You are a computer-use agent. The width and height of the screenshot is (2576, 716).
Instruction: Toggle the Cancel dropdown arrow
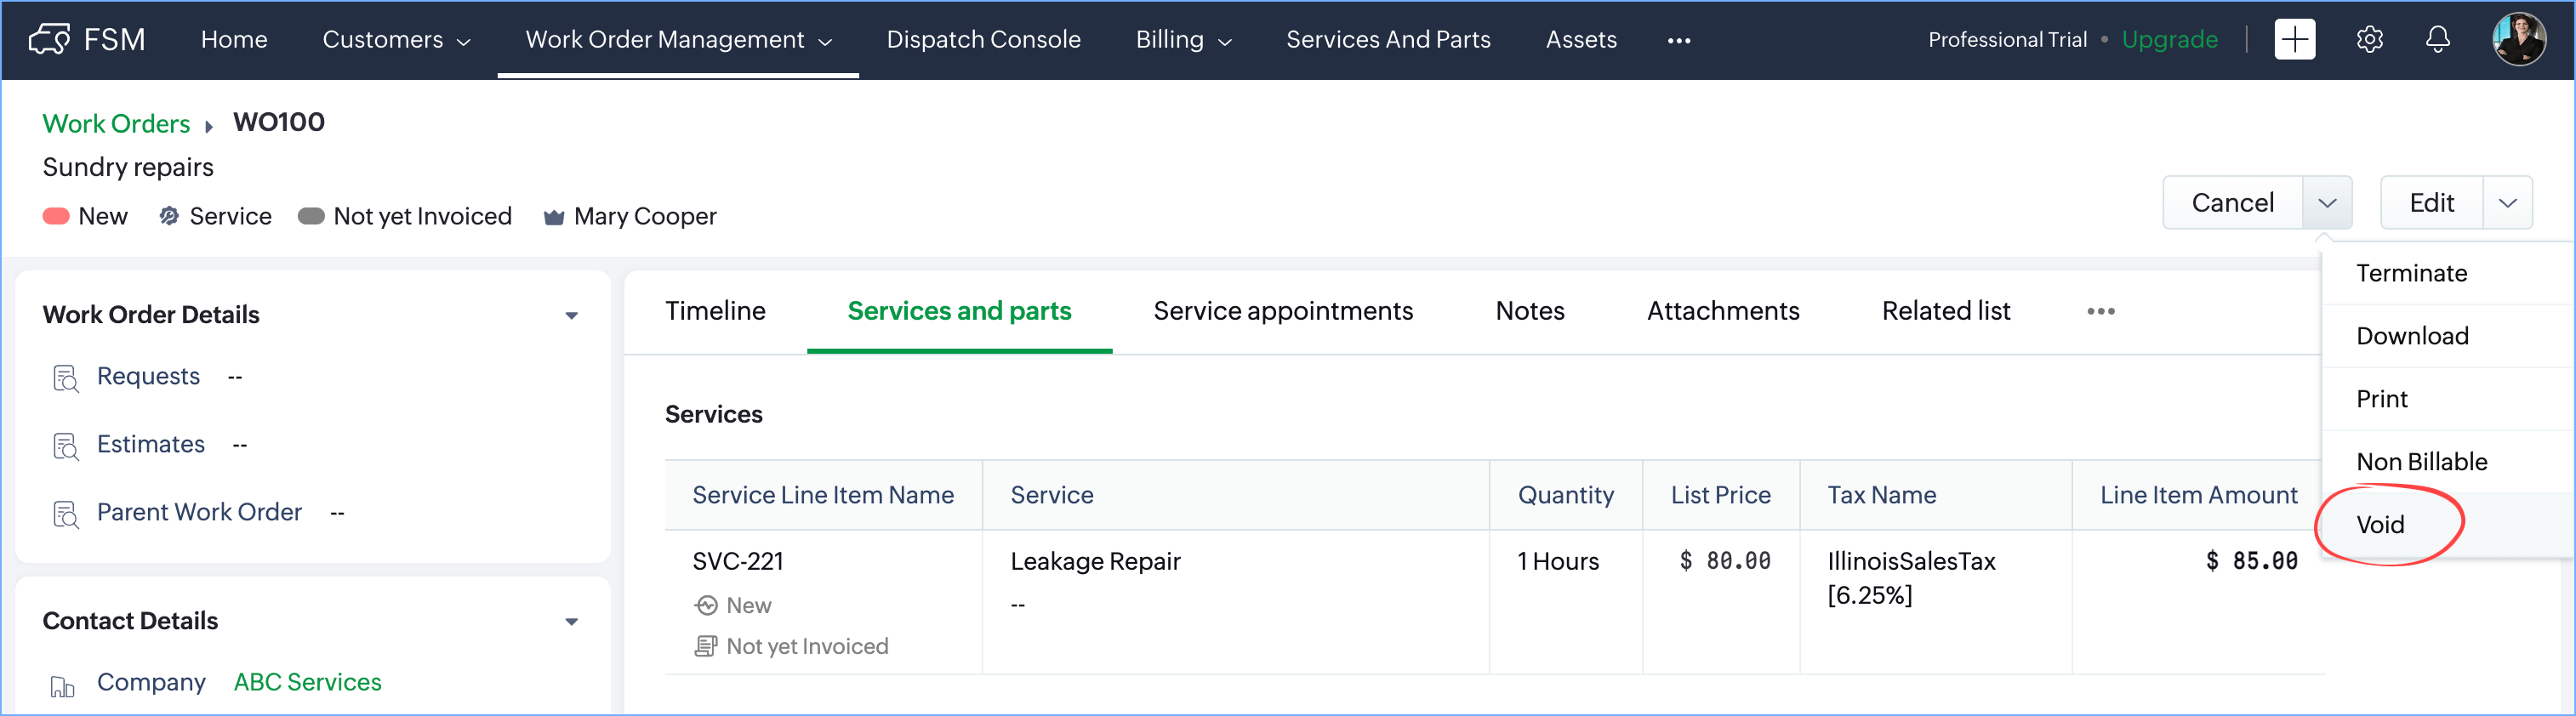click(x=2327, y=203)
